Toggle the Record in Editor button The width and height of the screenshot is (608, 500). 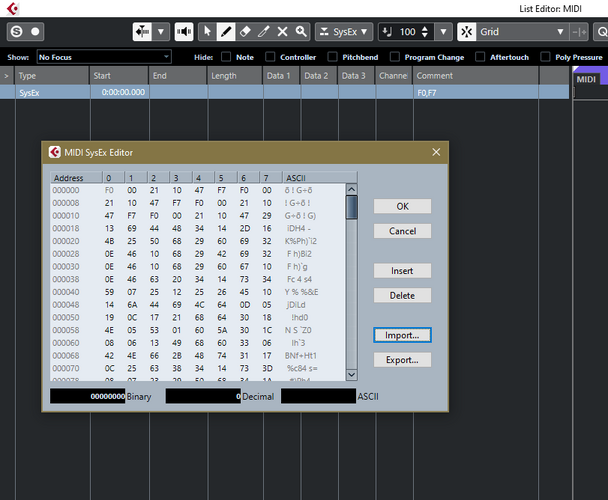click(35, 31)
